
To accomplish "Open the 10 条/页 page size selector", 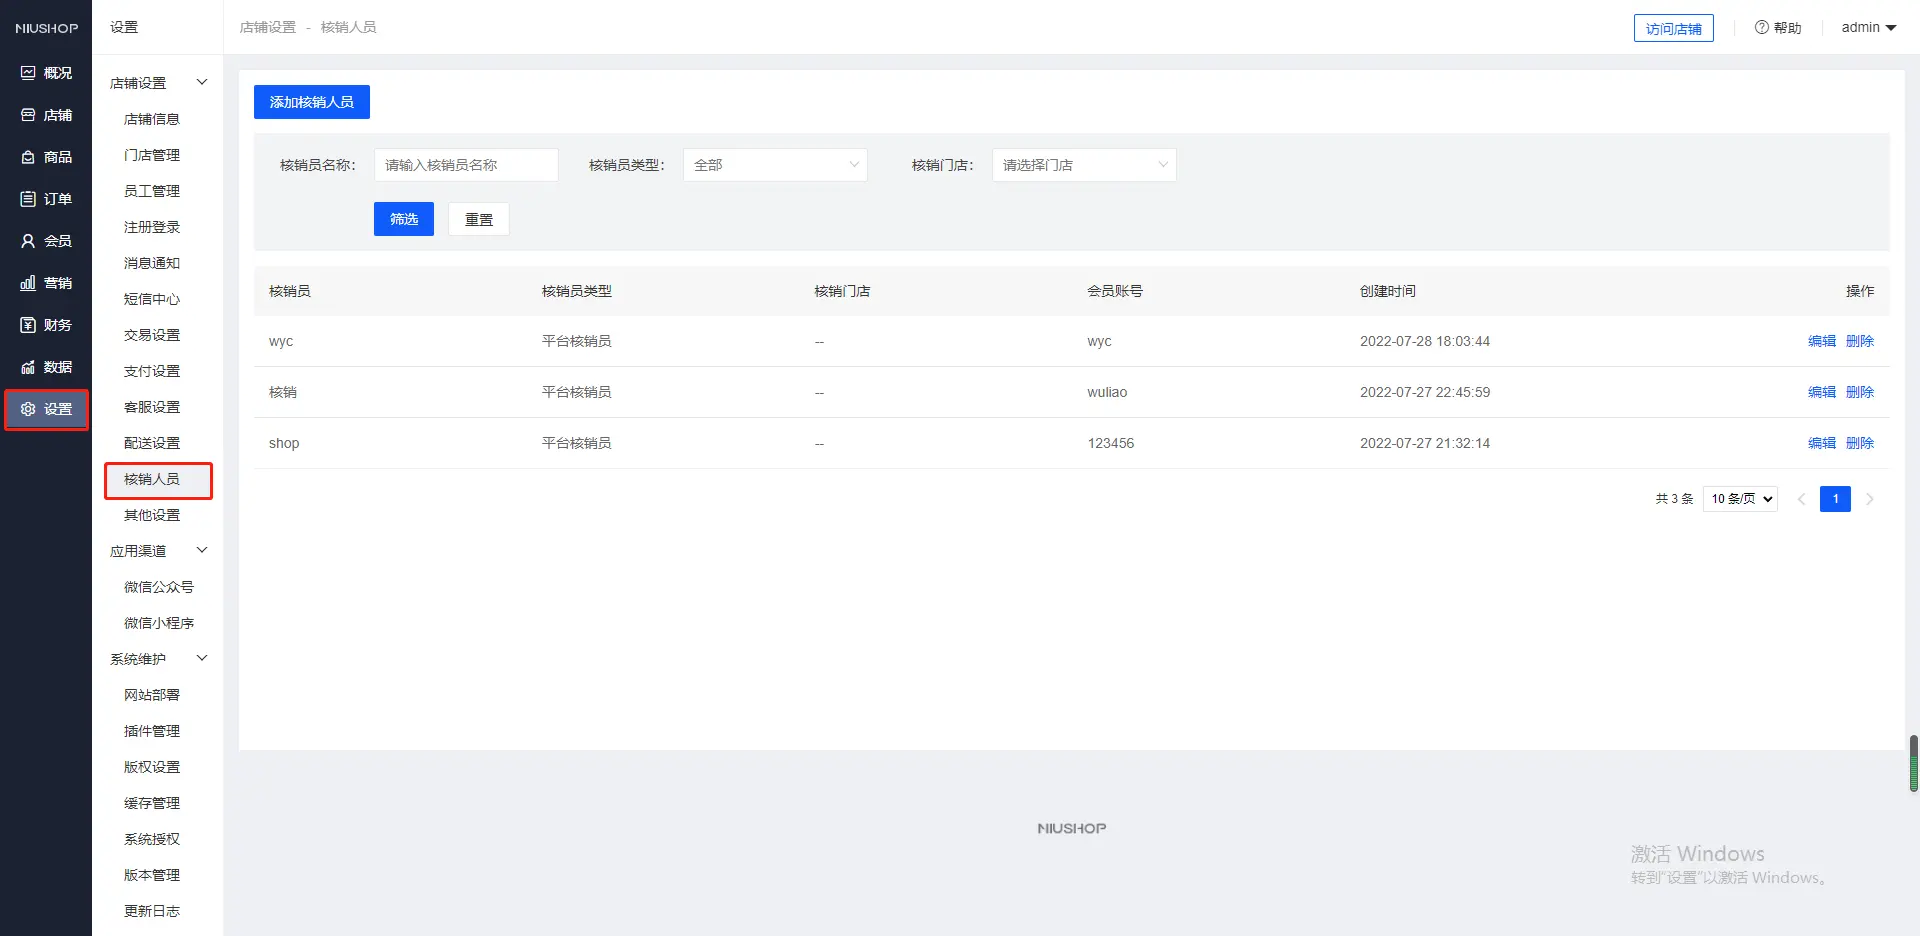I will coord(1740,499).
